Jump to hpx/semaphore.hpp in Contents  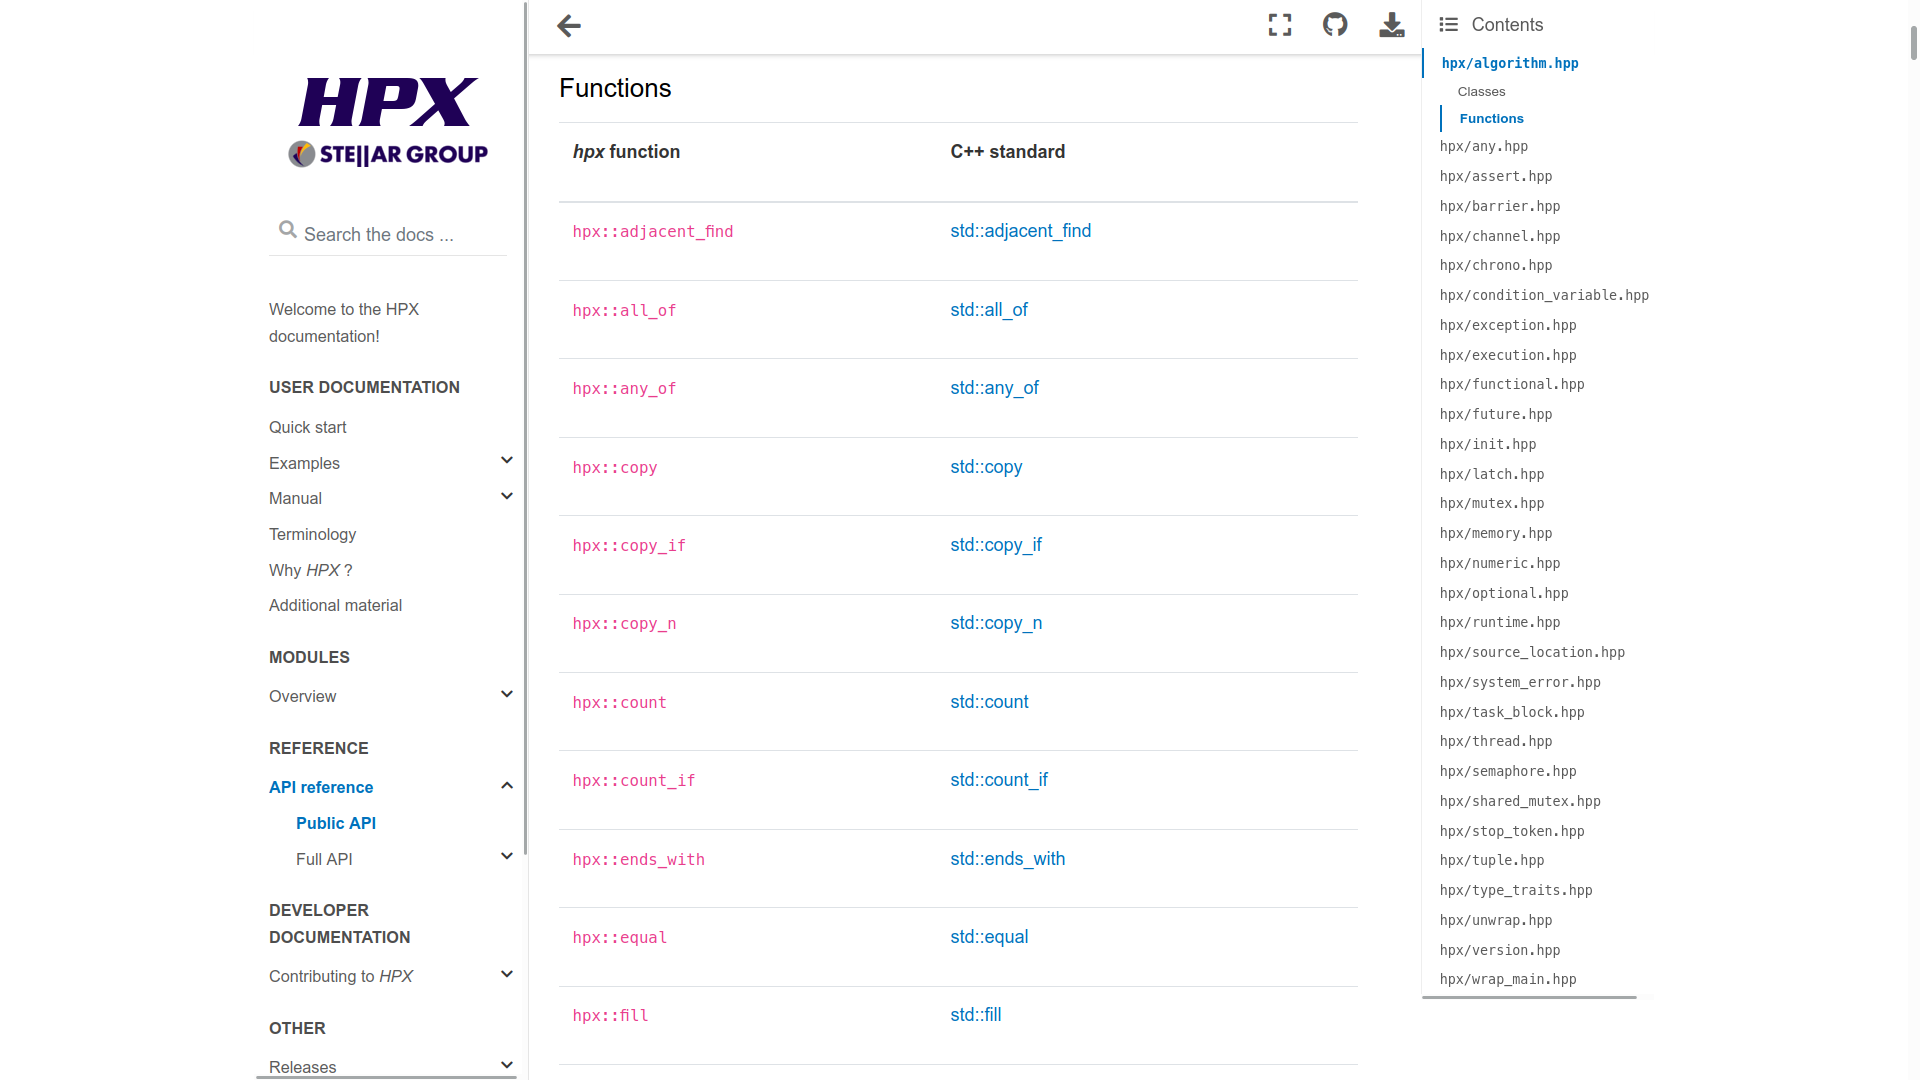point(1508,772)
